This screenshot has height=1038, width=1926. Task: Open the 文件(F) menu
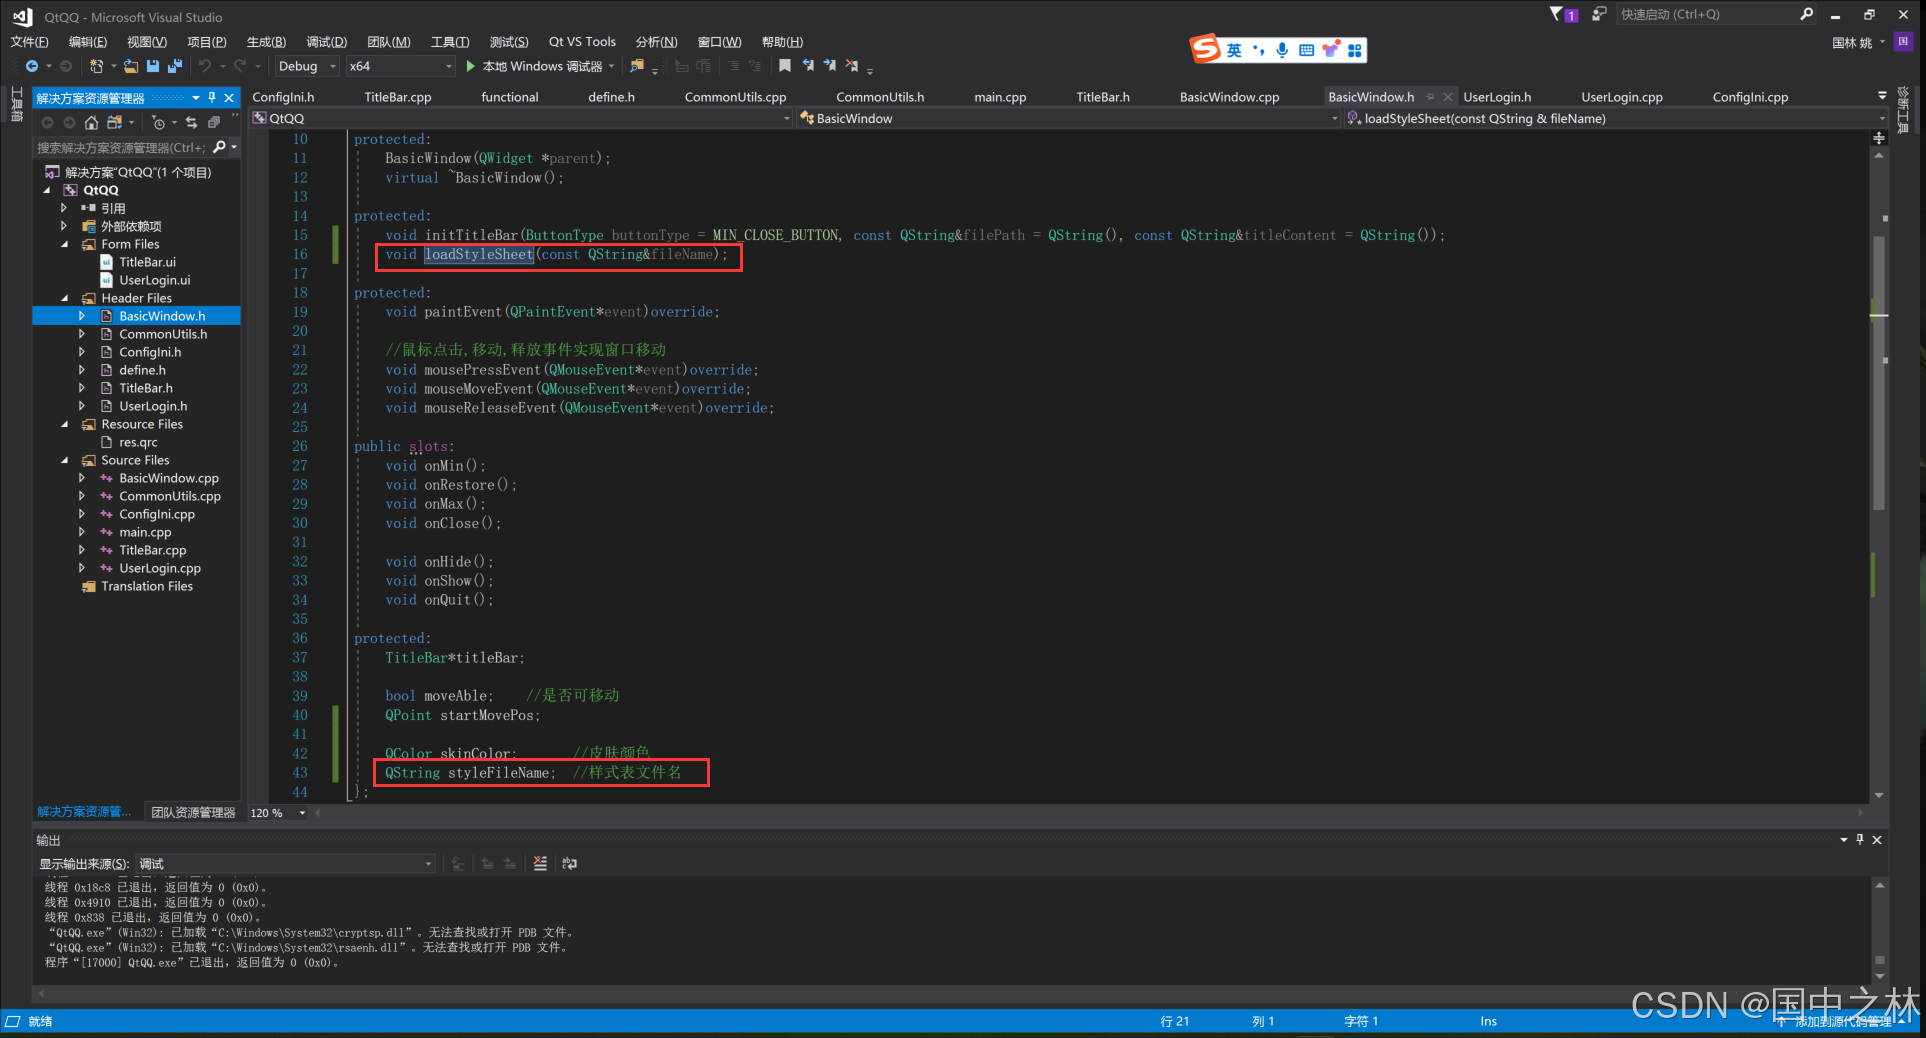[29, 41]
